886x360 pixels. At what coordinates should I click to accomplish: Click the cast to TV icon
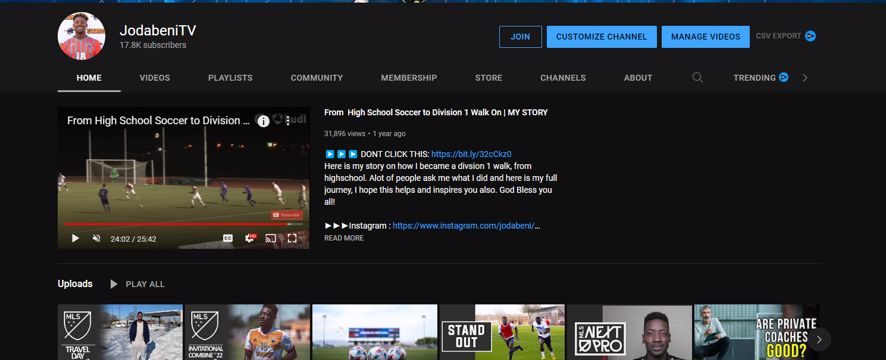(x=271, y=238)
